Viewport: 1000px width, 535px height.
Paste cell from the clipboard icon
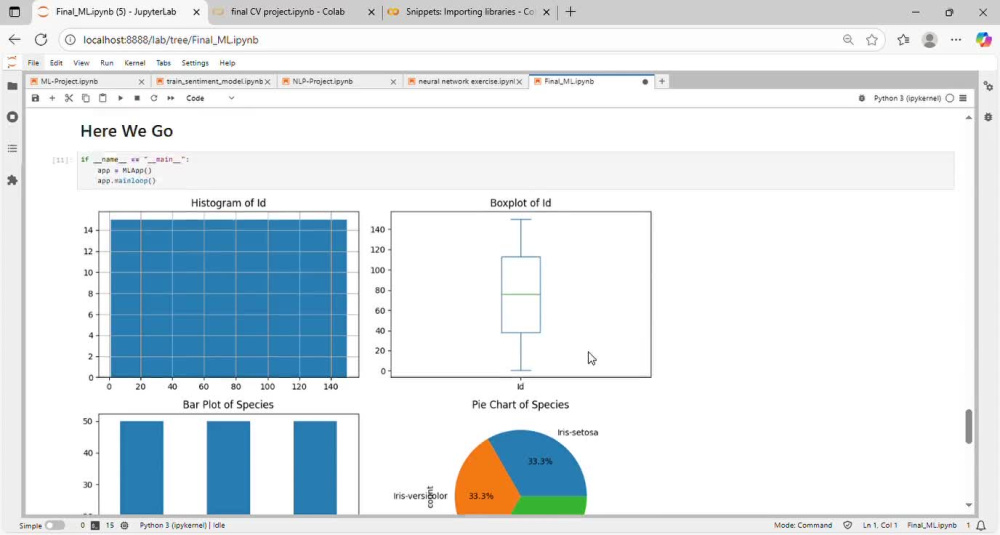(x=103, y=98)
